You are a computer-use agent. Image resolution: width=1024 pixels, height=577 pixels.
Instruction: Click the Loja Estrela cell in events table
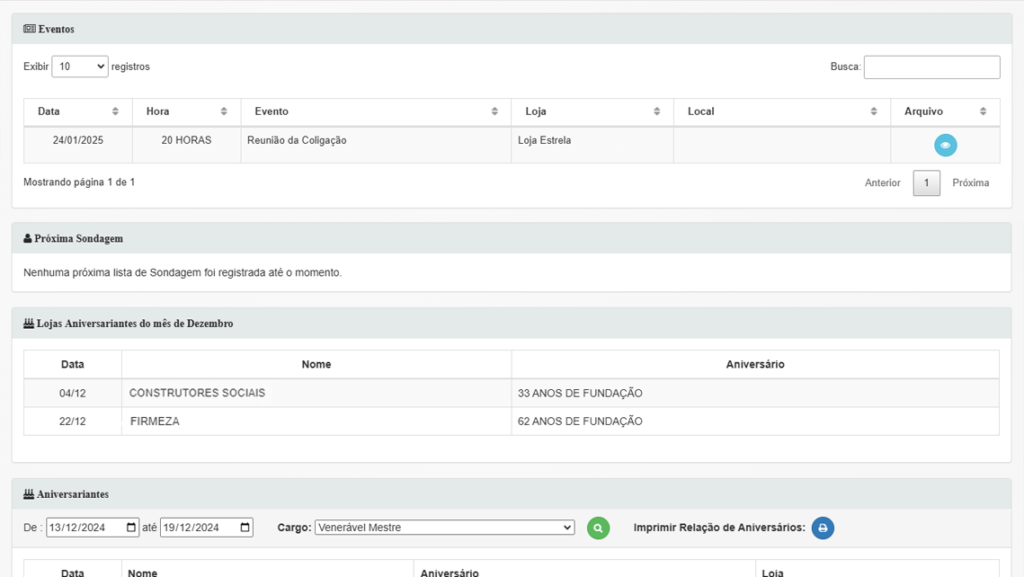(545, 141)
